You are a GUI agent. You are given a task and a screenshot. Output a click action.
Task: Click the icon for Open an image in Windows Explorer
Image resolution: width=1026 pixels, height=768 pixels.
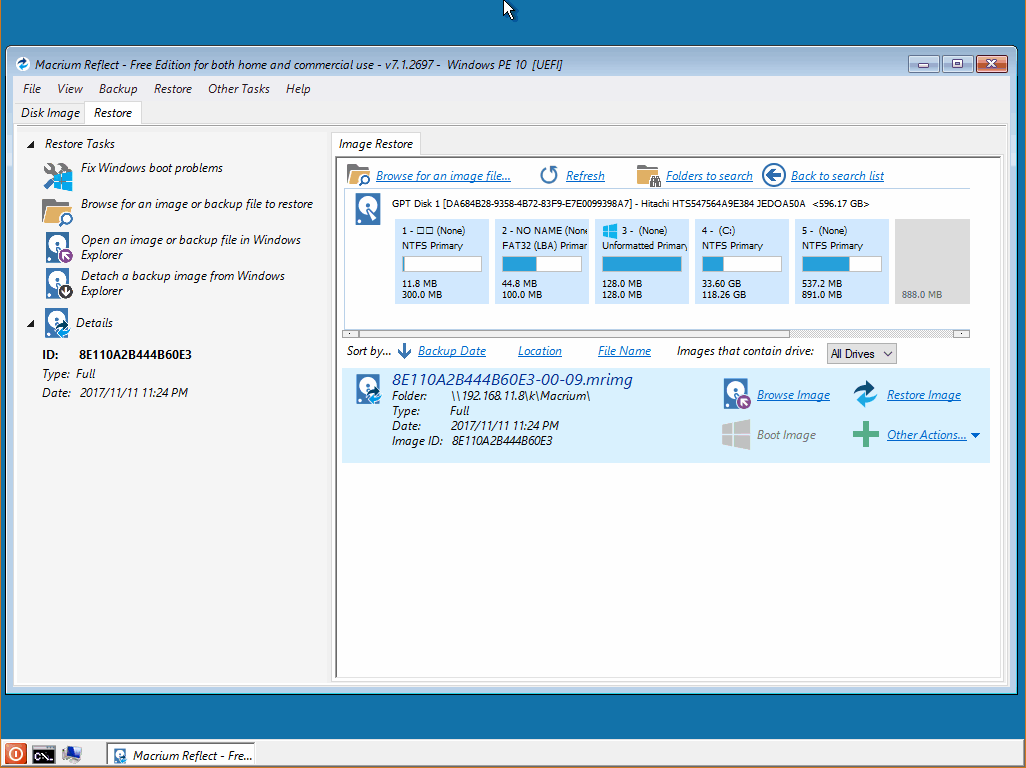[58, 248]
